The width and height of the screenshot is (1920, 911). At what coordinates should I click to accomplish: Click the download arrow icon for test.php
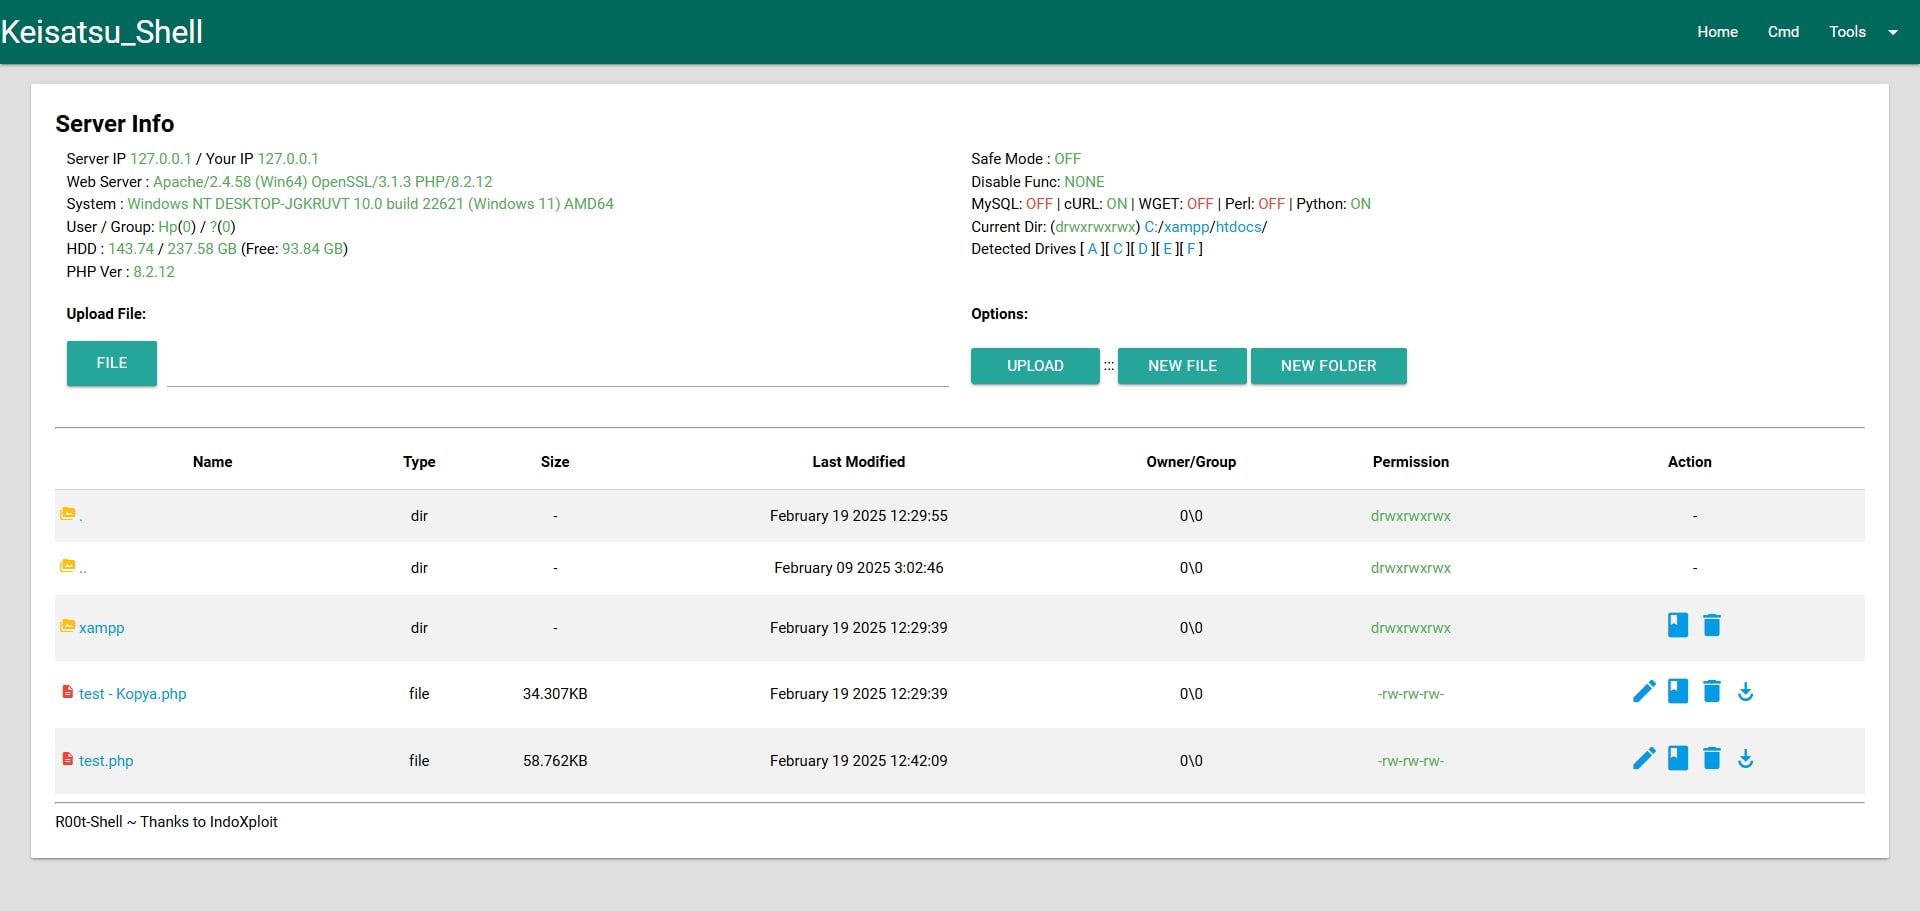pyautogui.click(x=1745, y=759)
